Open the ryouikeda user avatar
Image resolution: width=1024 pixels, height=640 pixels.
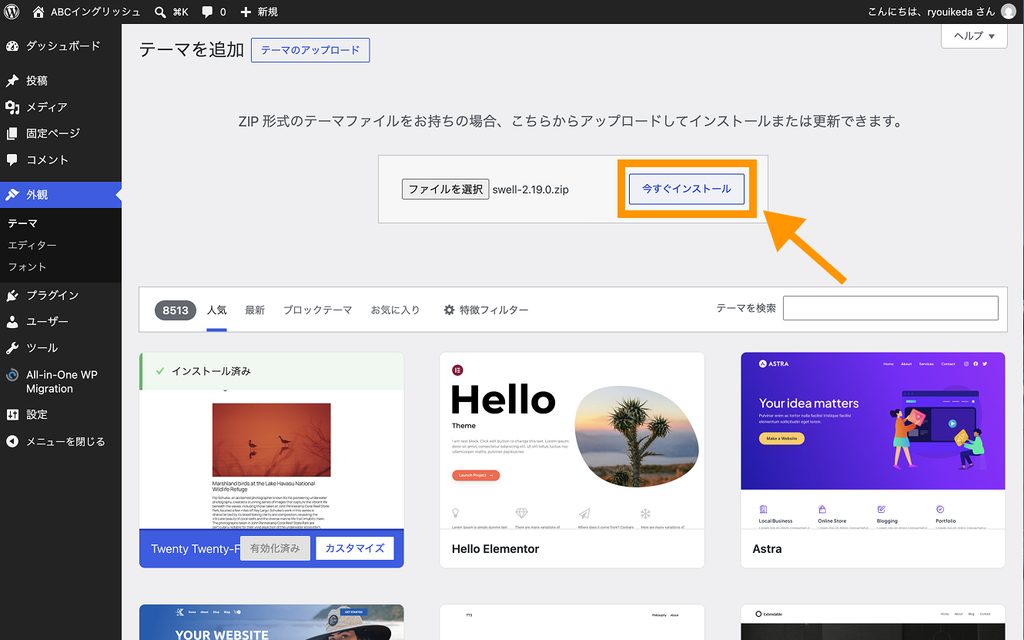[x=1008, y=12]
